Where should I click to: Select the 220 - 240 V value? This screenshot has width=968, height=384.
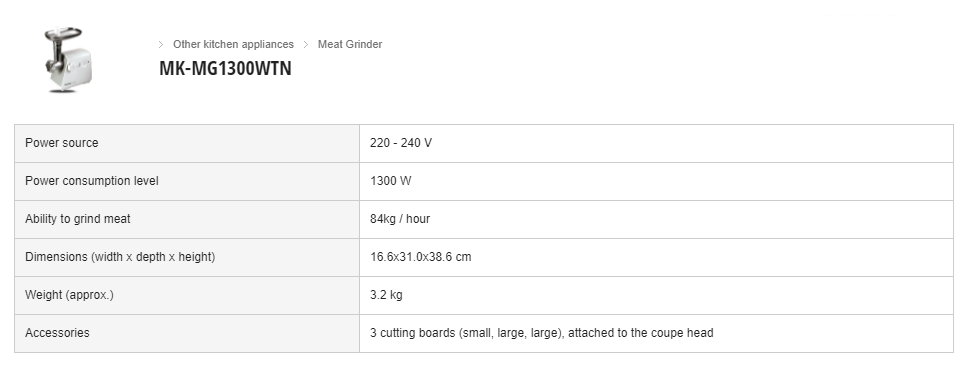tap(401, 143)
